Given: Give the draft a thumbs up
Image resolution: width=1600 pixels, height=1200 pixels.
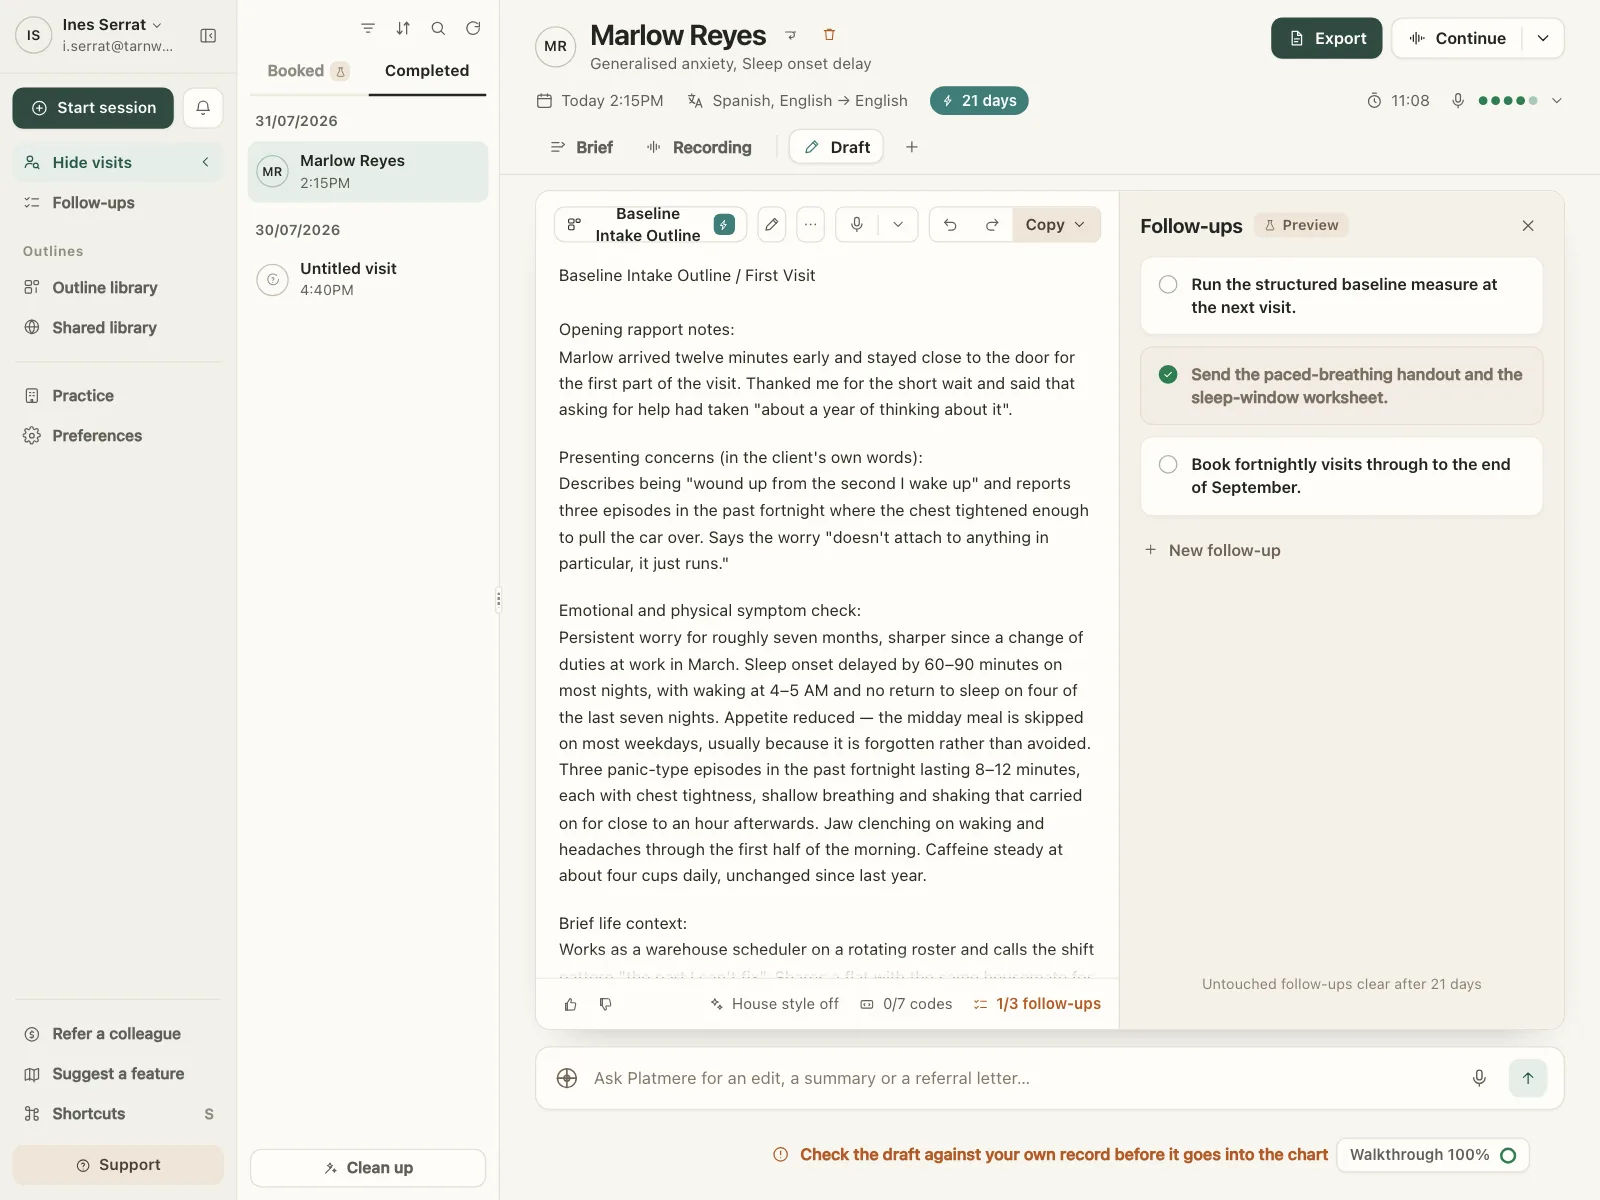Looking at the screenshot, I should (x=571, y=1004).
